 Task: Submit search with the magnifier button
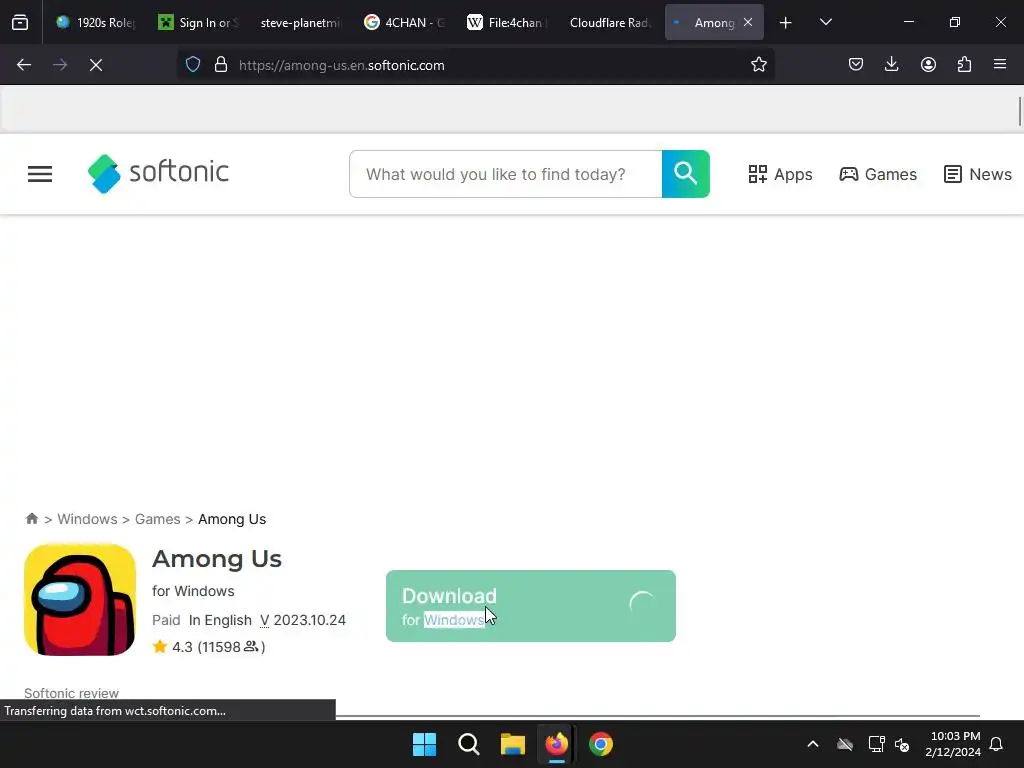click(x=686, y=174)
